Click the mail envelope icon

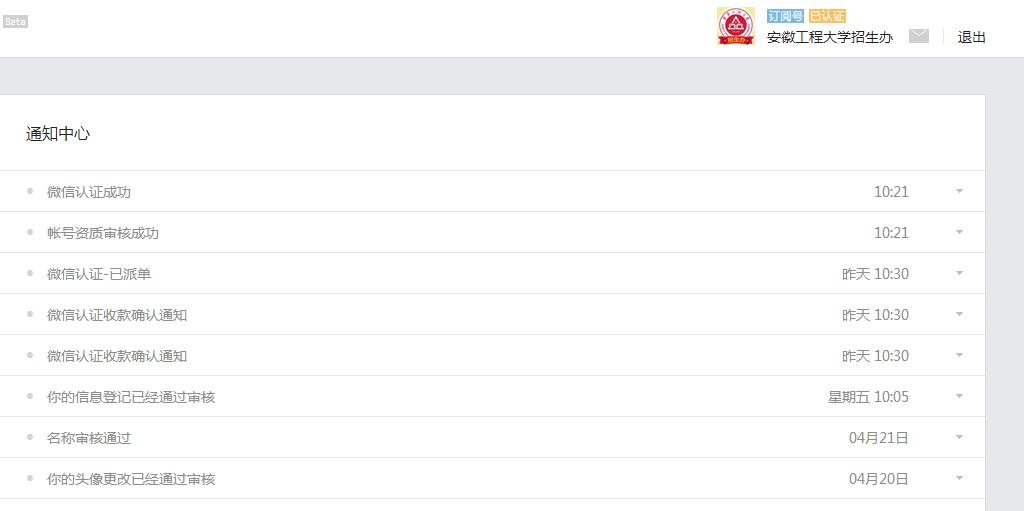918,36
